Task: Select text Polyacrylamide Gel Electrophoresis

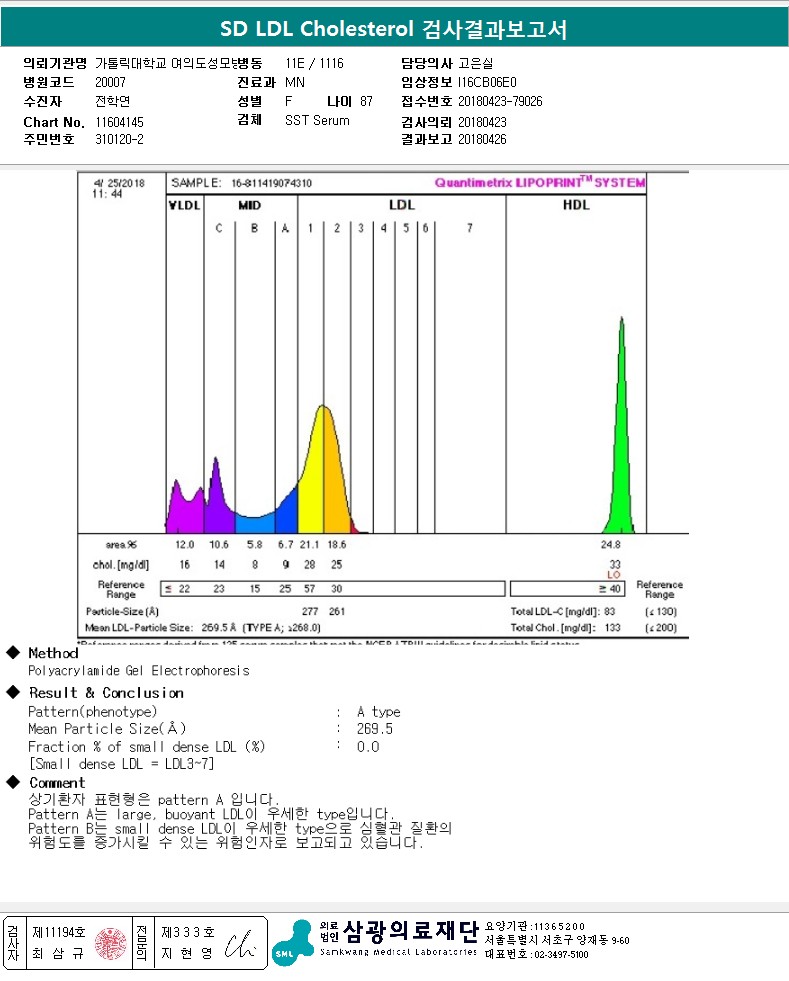Action: click(139, 671)
